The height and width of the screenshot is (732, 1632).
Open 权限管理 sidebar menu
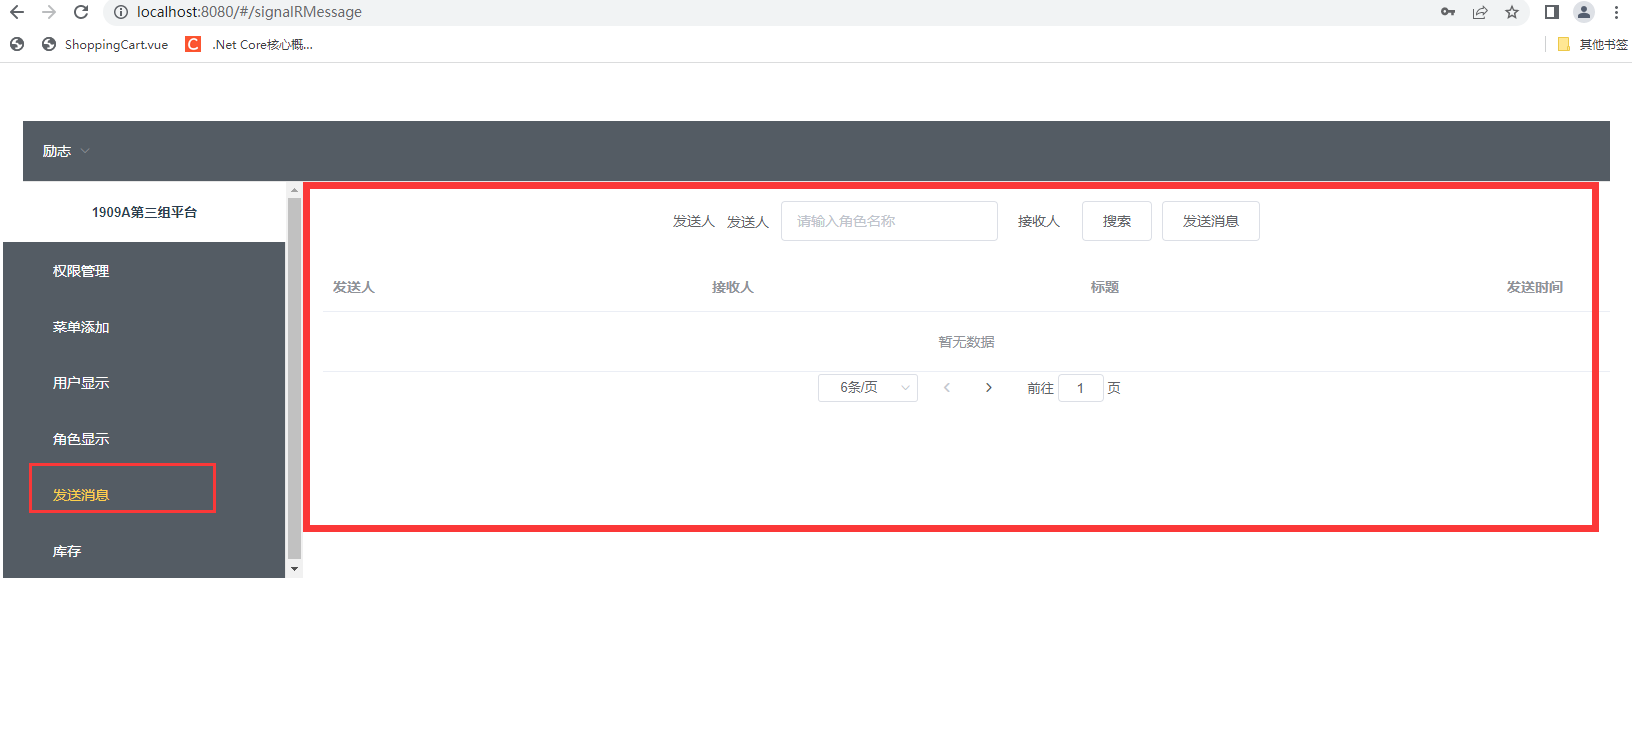[144, 271]
